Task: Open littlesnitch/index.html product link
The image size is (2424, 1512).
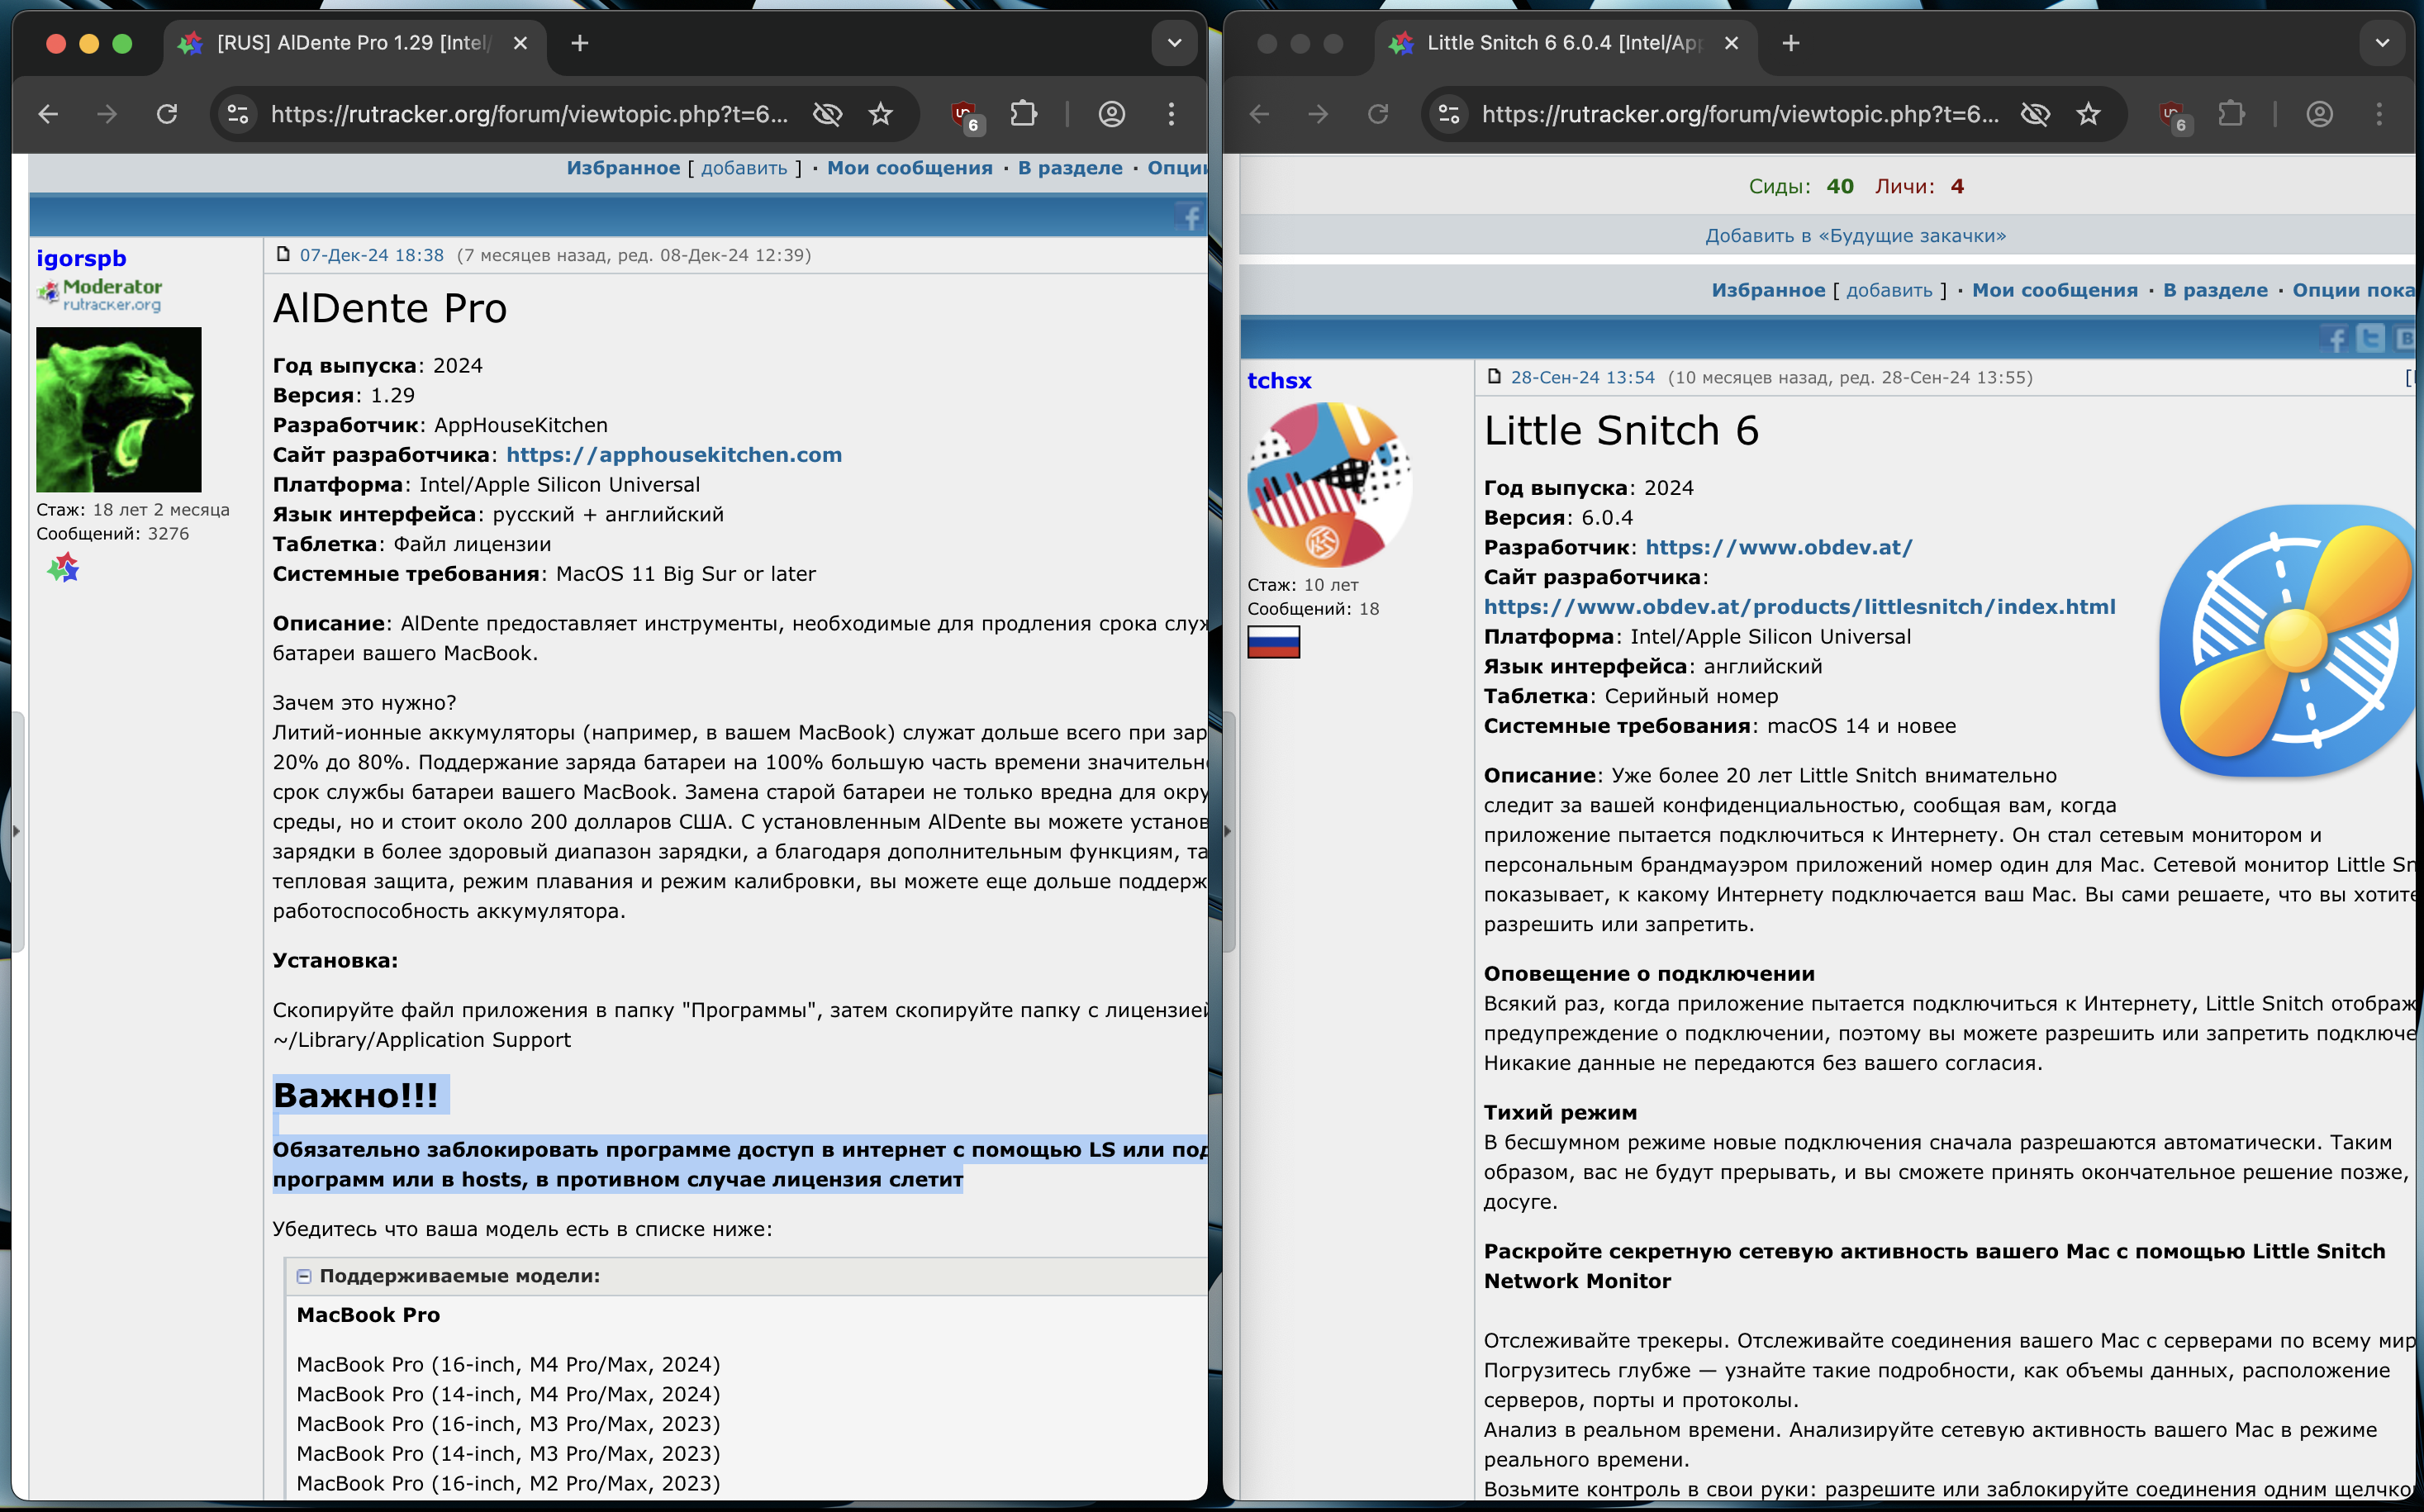Action: pyautogui.click(x=1799, y=607)
